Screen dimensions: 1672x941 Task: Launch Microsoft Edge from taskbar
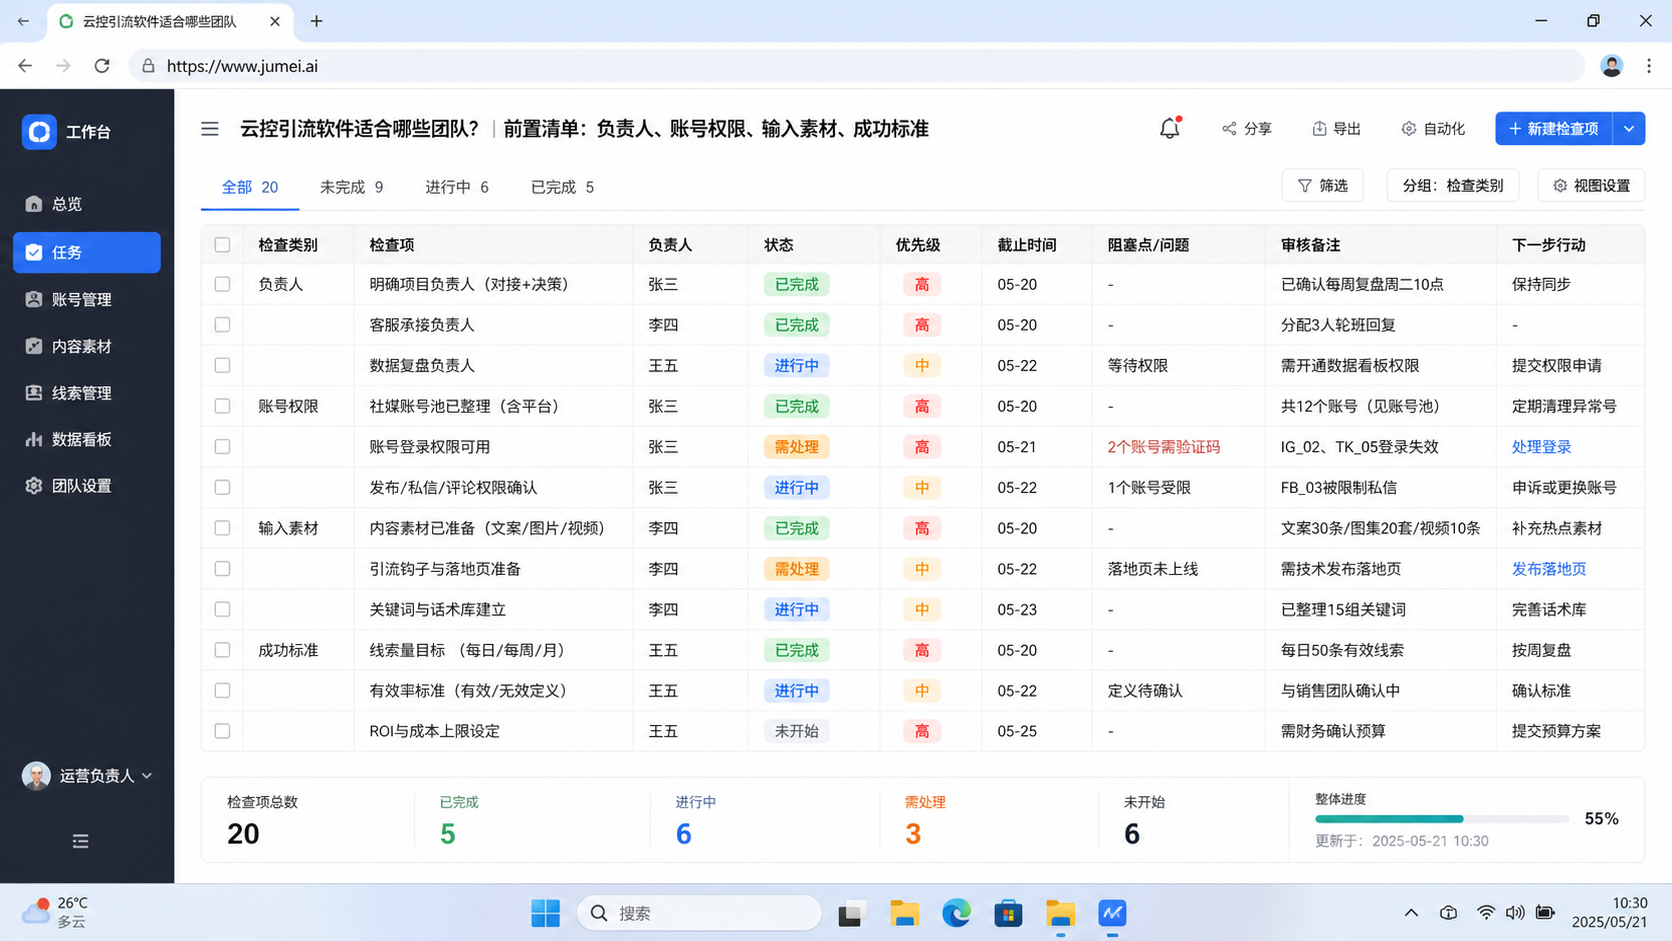click(x=956, y=913)
